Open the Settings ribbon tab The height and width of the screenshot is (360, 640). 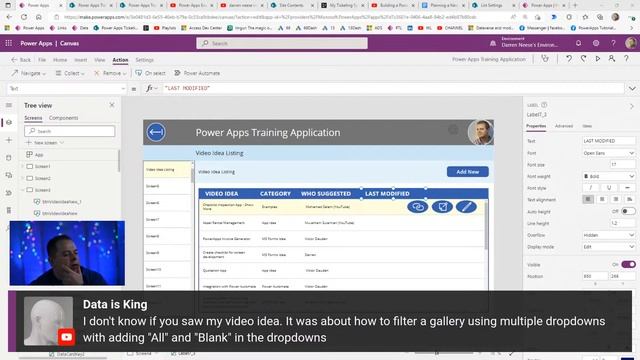(x=144, y=60)
